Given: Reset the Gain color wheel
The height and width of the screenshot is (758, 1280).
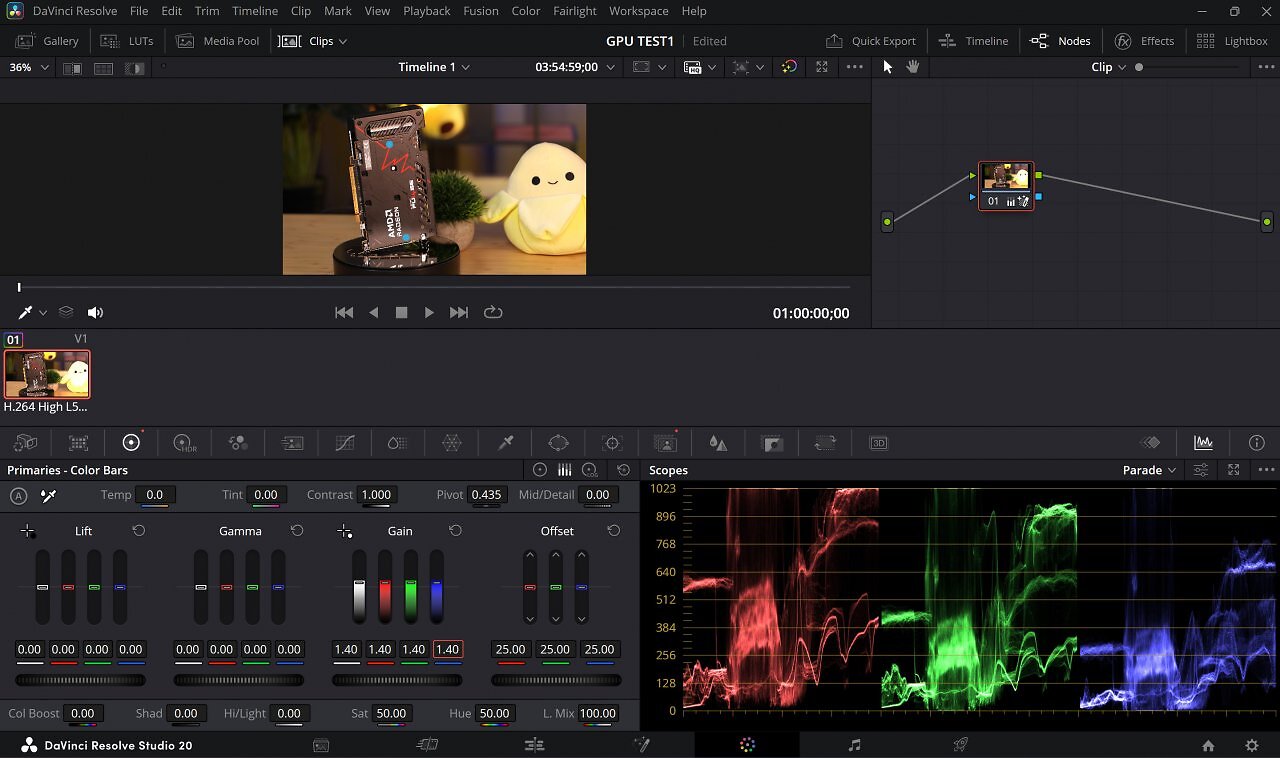Looking at the screenshot, I should tap(455, 531).
